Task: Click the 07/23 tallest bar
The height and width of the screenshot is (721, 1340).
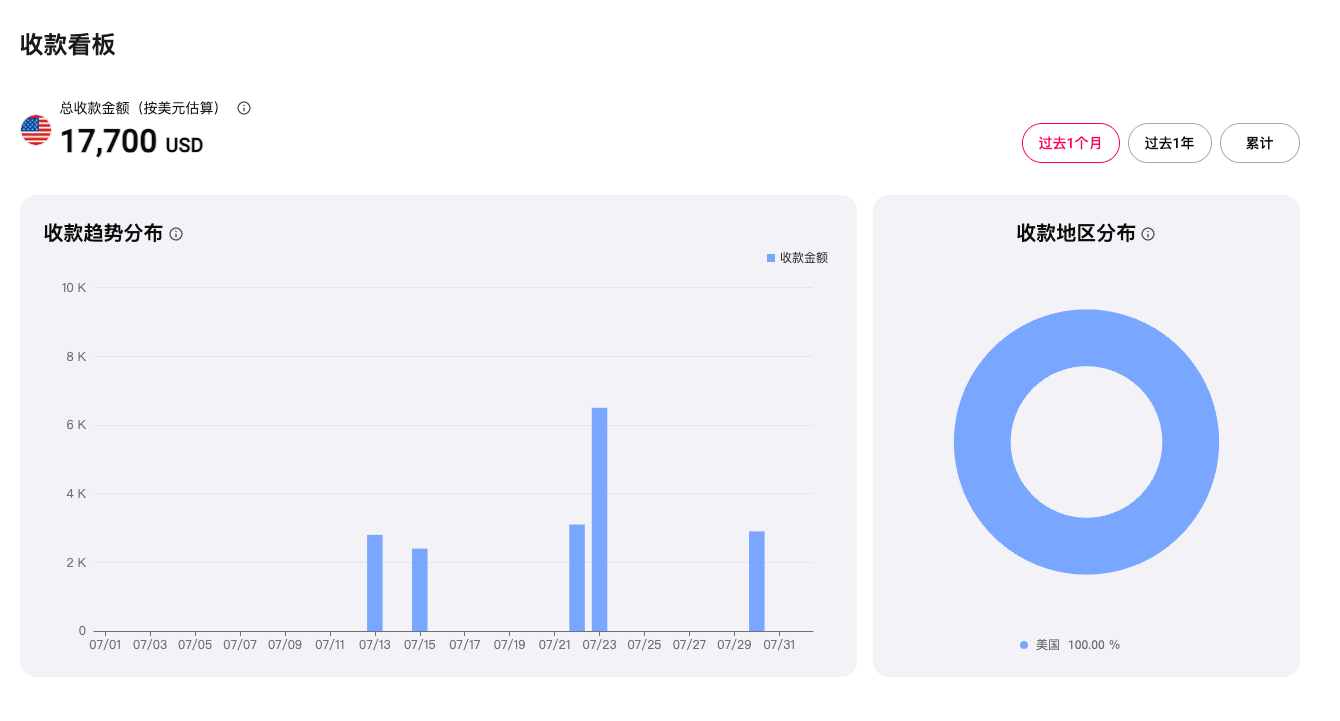Action: click(x=600, y=519)
